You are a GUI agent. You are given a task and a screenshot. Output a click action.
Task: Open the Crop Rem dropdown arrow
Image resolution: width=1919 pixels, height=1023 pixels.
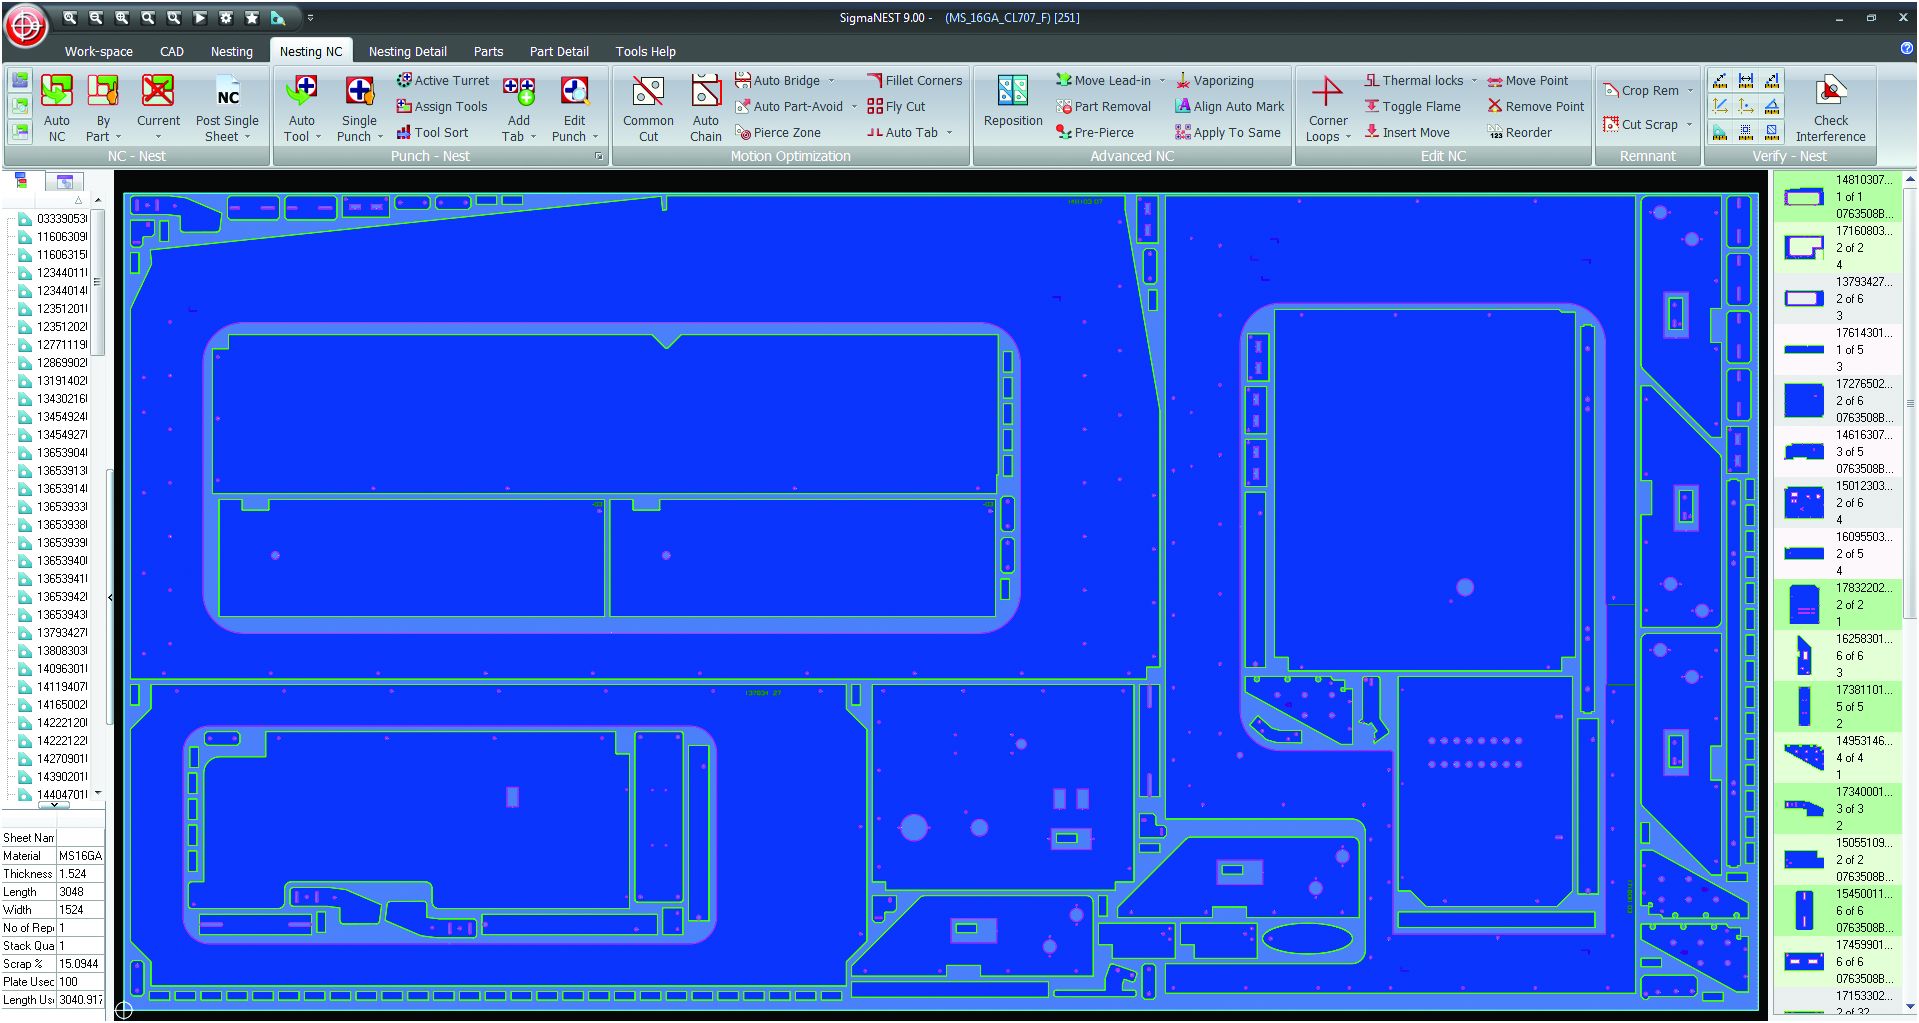(x=1690, y=91)
